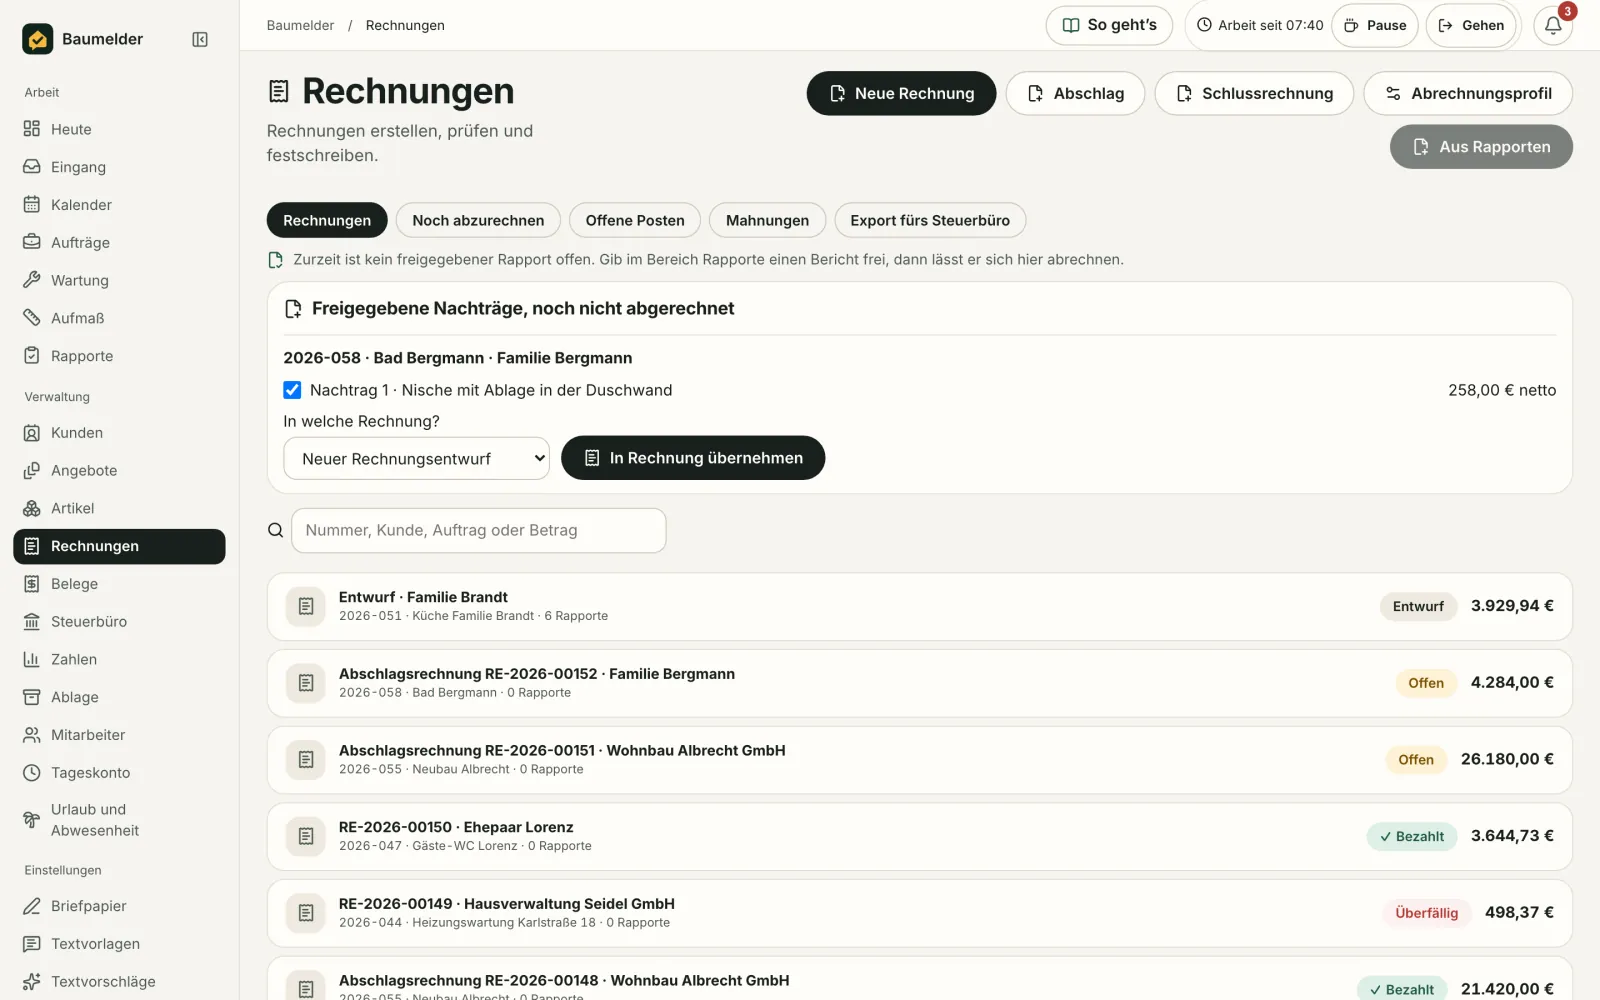1600x1000 pixels.
Task: Create a Neue Rechnung
Action: click(901, 93)
